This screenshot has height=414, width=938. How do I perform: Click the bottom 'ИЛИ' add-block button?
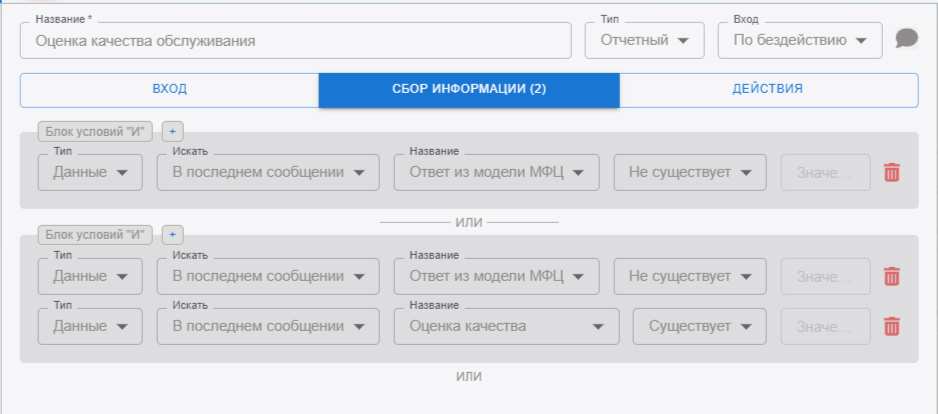(x=469, y=377)
